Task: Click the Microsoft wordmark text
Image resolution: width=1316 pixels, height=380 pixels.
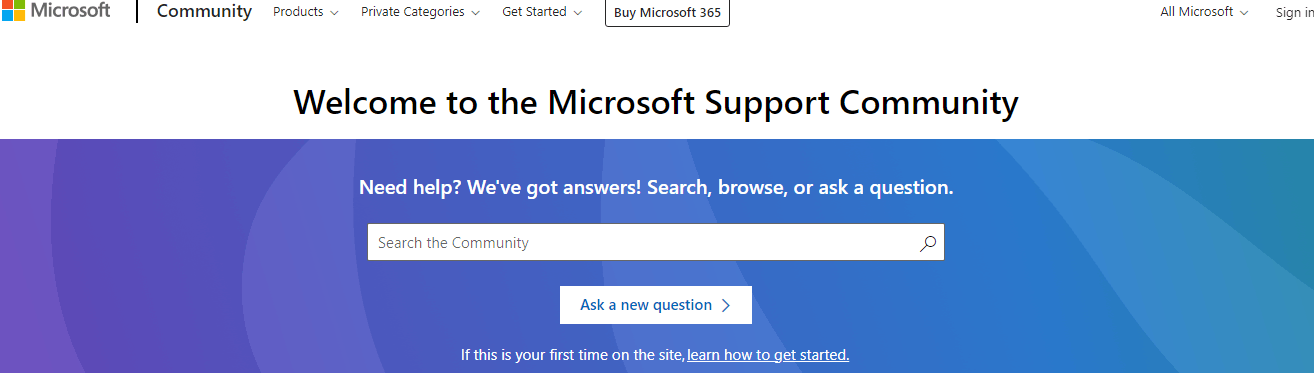Action: (x=71, y=10)
